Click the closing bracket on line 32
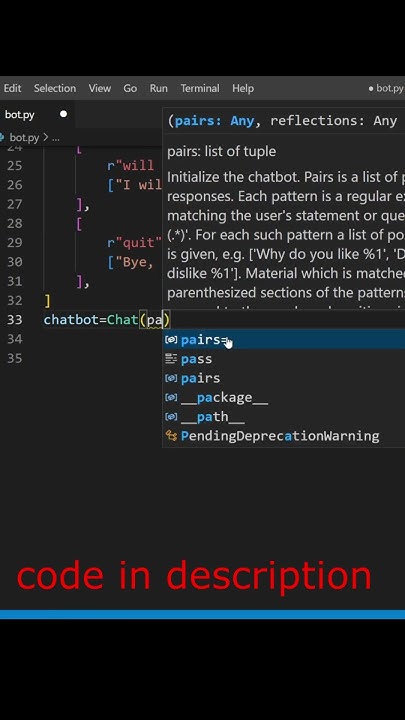This screenshot has height=720, width=405. pos(47,301)
